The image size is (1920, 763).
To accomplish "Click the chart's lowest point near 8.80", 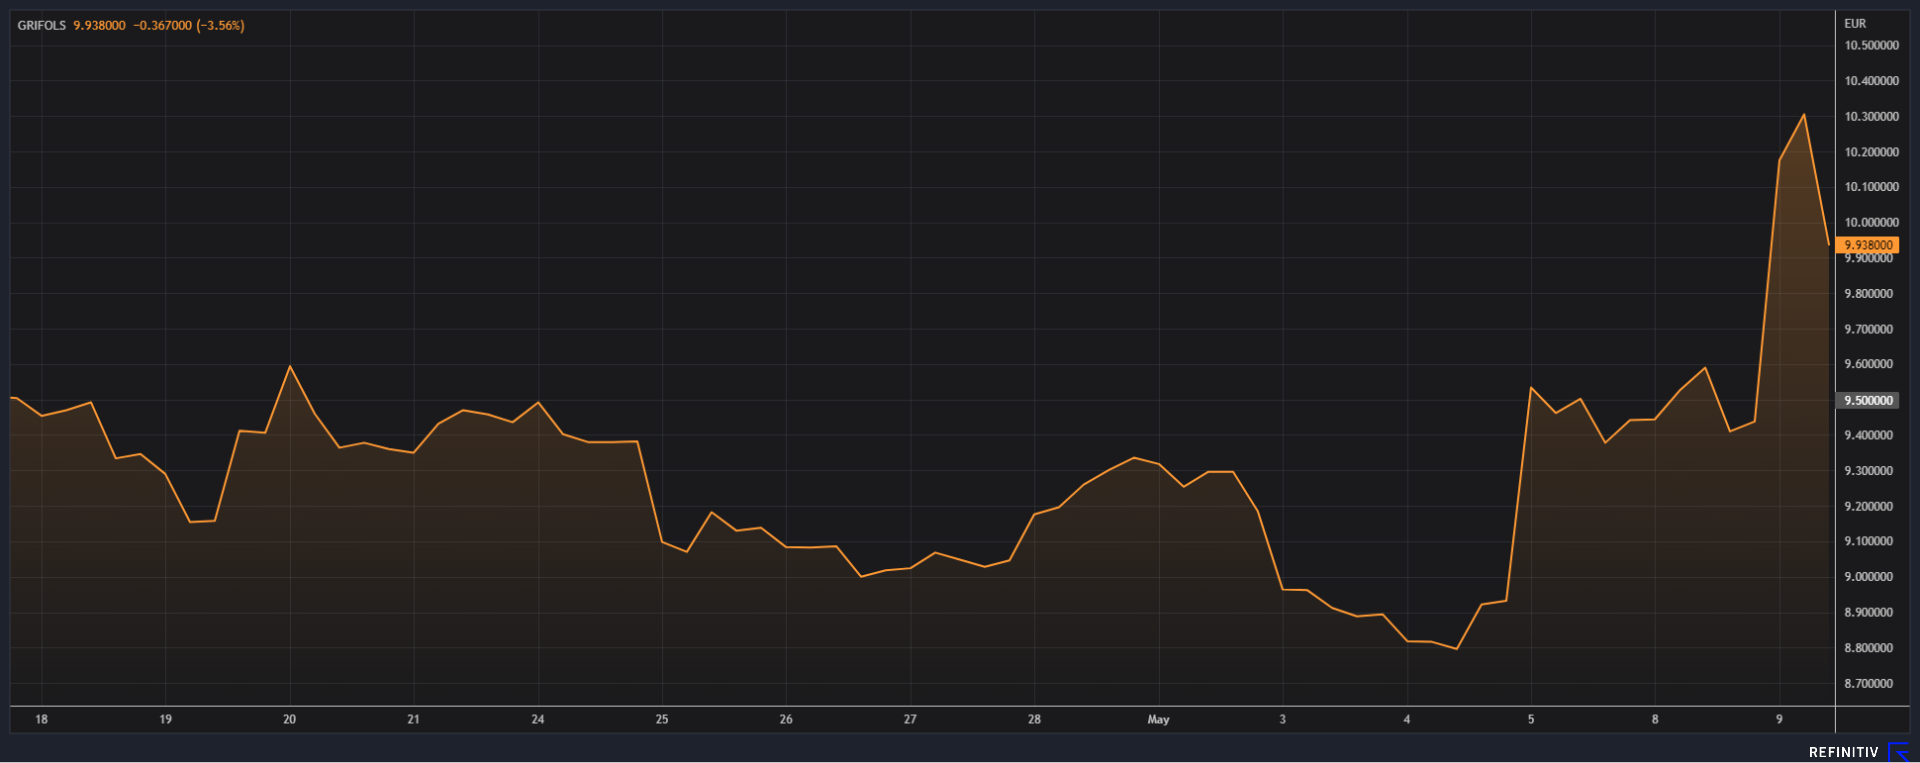I will [x=1456, y=648].
